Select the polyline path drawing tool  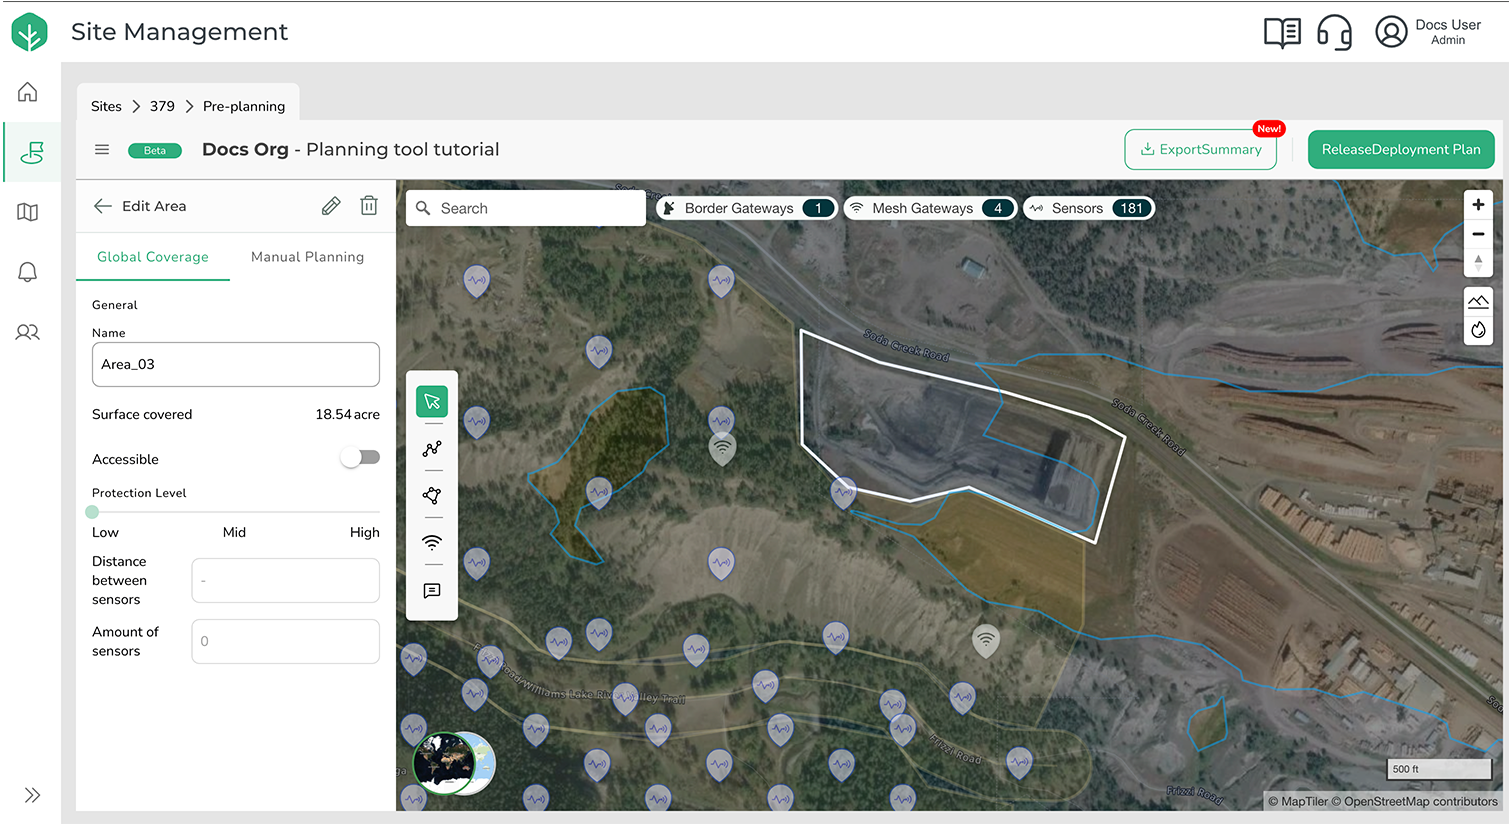(x=432, y=449)
